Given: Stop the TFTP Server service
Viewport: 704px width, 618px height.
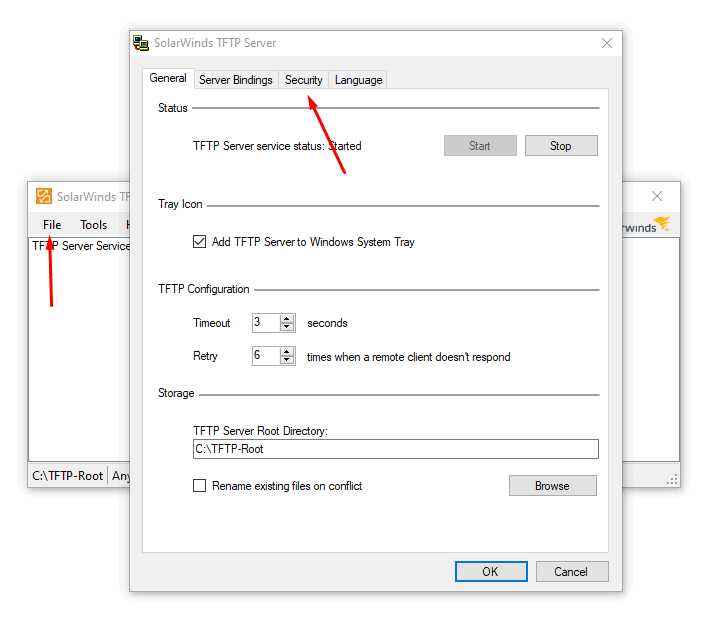Looking at the screenshot, I should point(561,146).
